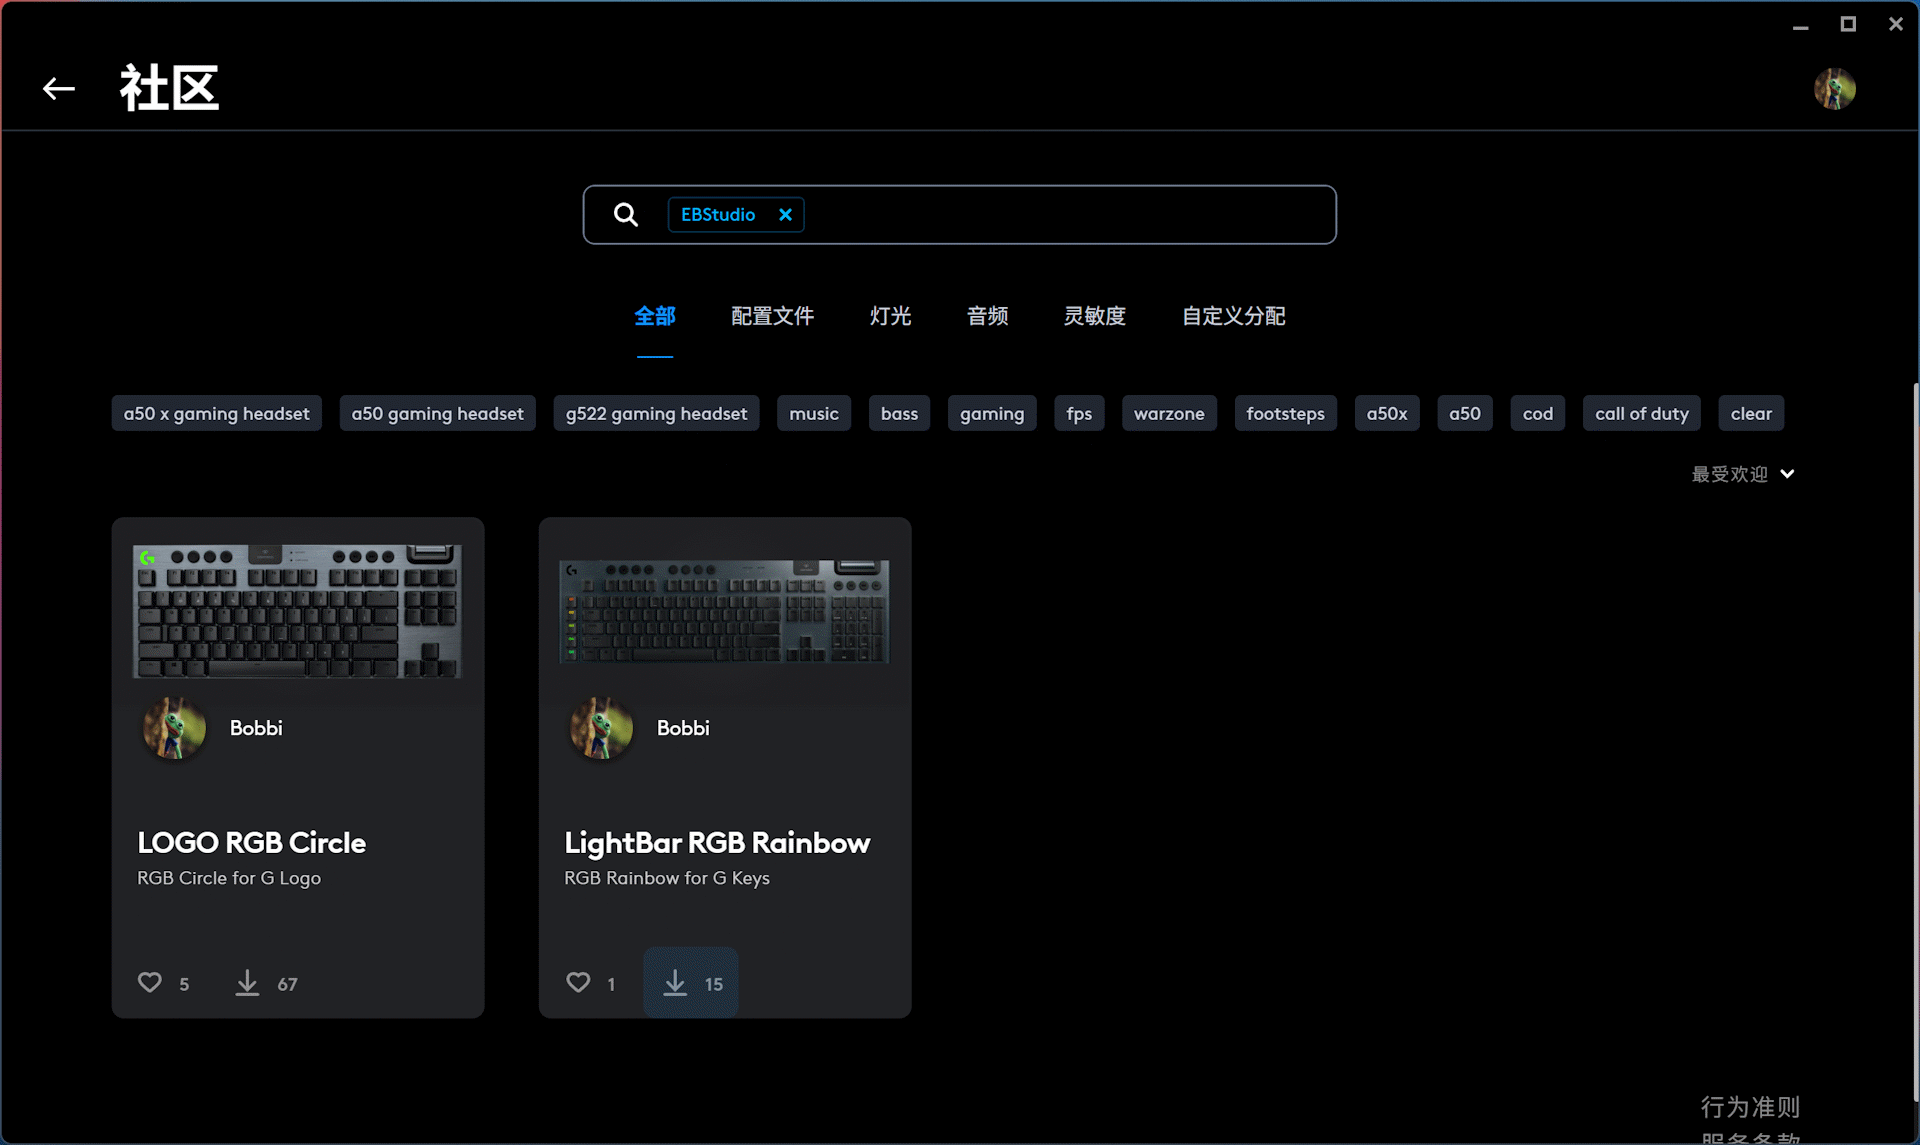Like the LightBar RGB Rainbow preset
Image resolution: width=1920 pixels, height=1145 pixels.
(x=578, y=982)
